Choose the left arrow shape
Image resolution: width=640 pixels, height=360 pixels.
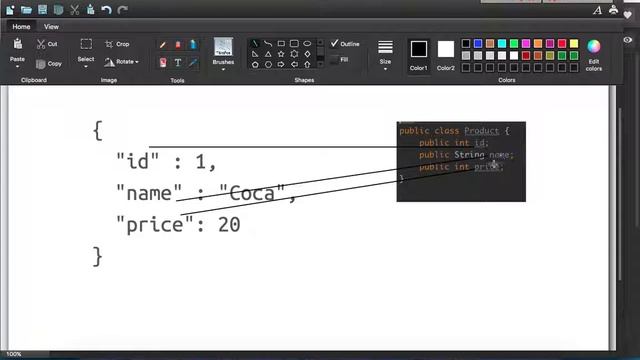294,64
